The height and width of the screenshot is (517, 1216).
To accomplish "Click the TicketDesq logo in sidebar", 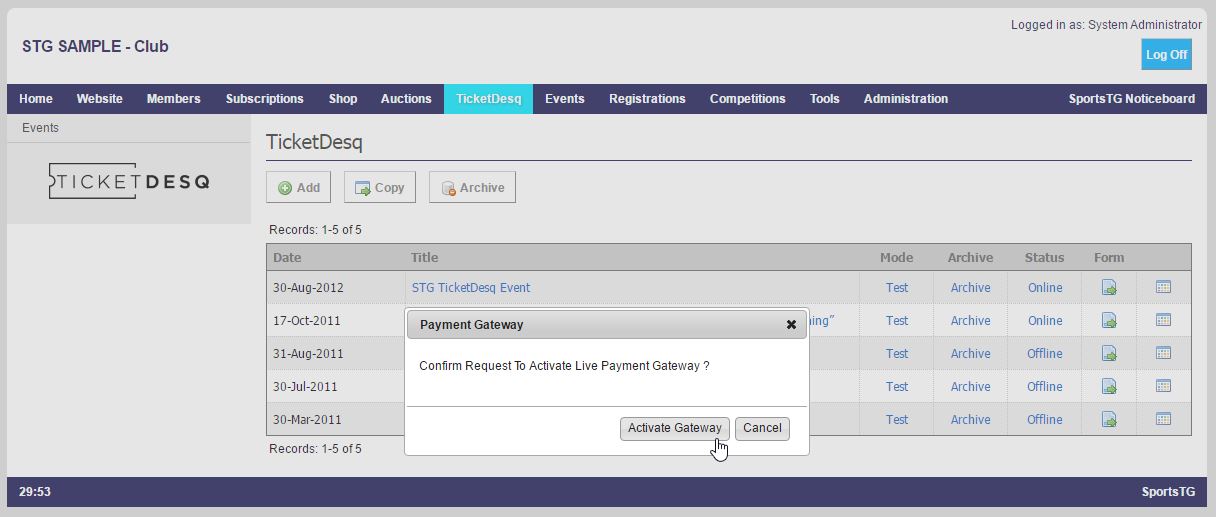I will (x=129, y=182).
